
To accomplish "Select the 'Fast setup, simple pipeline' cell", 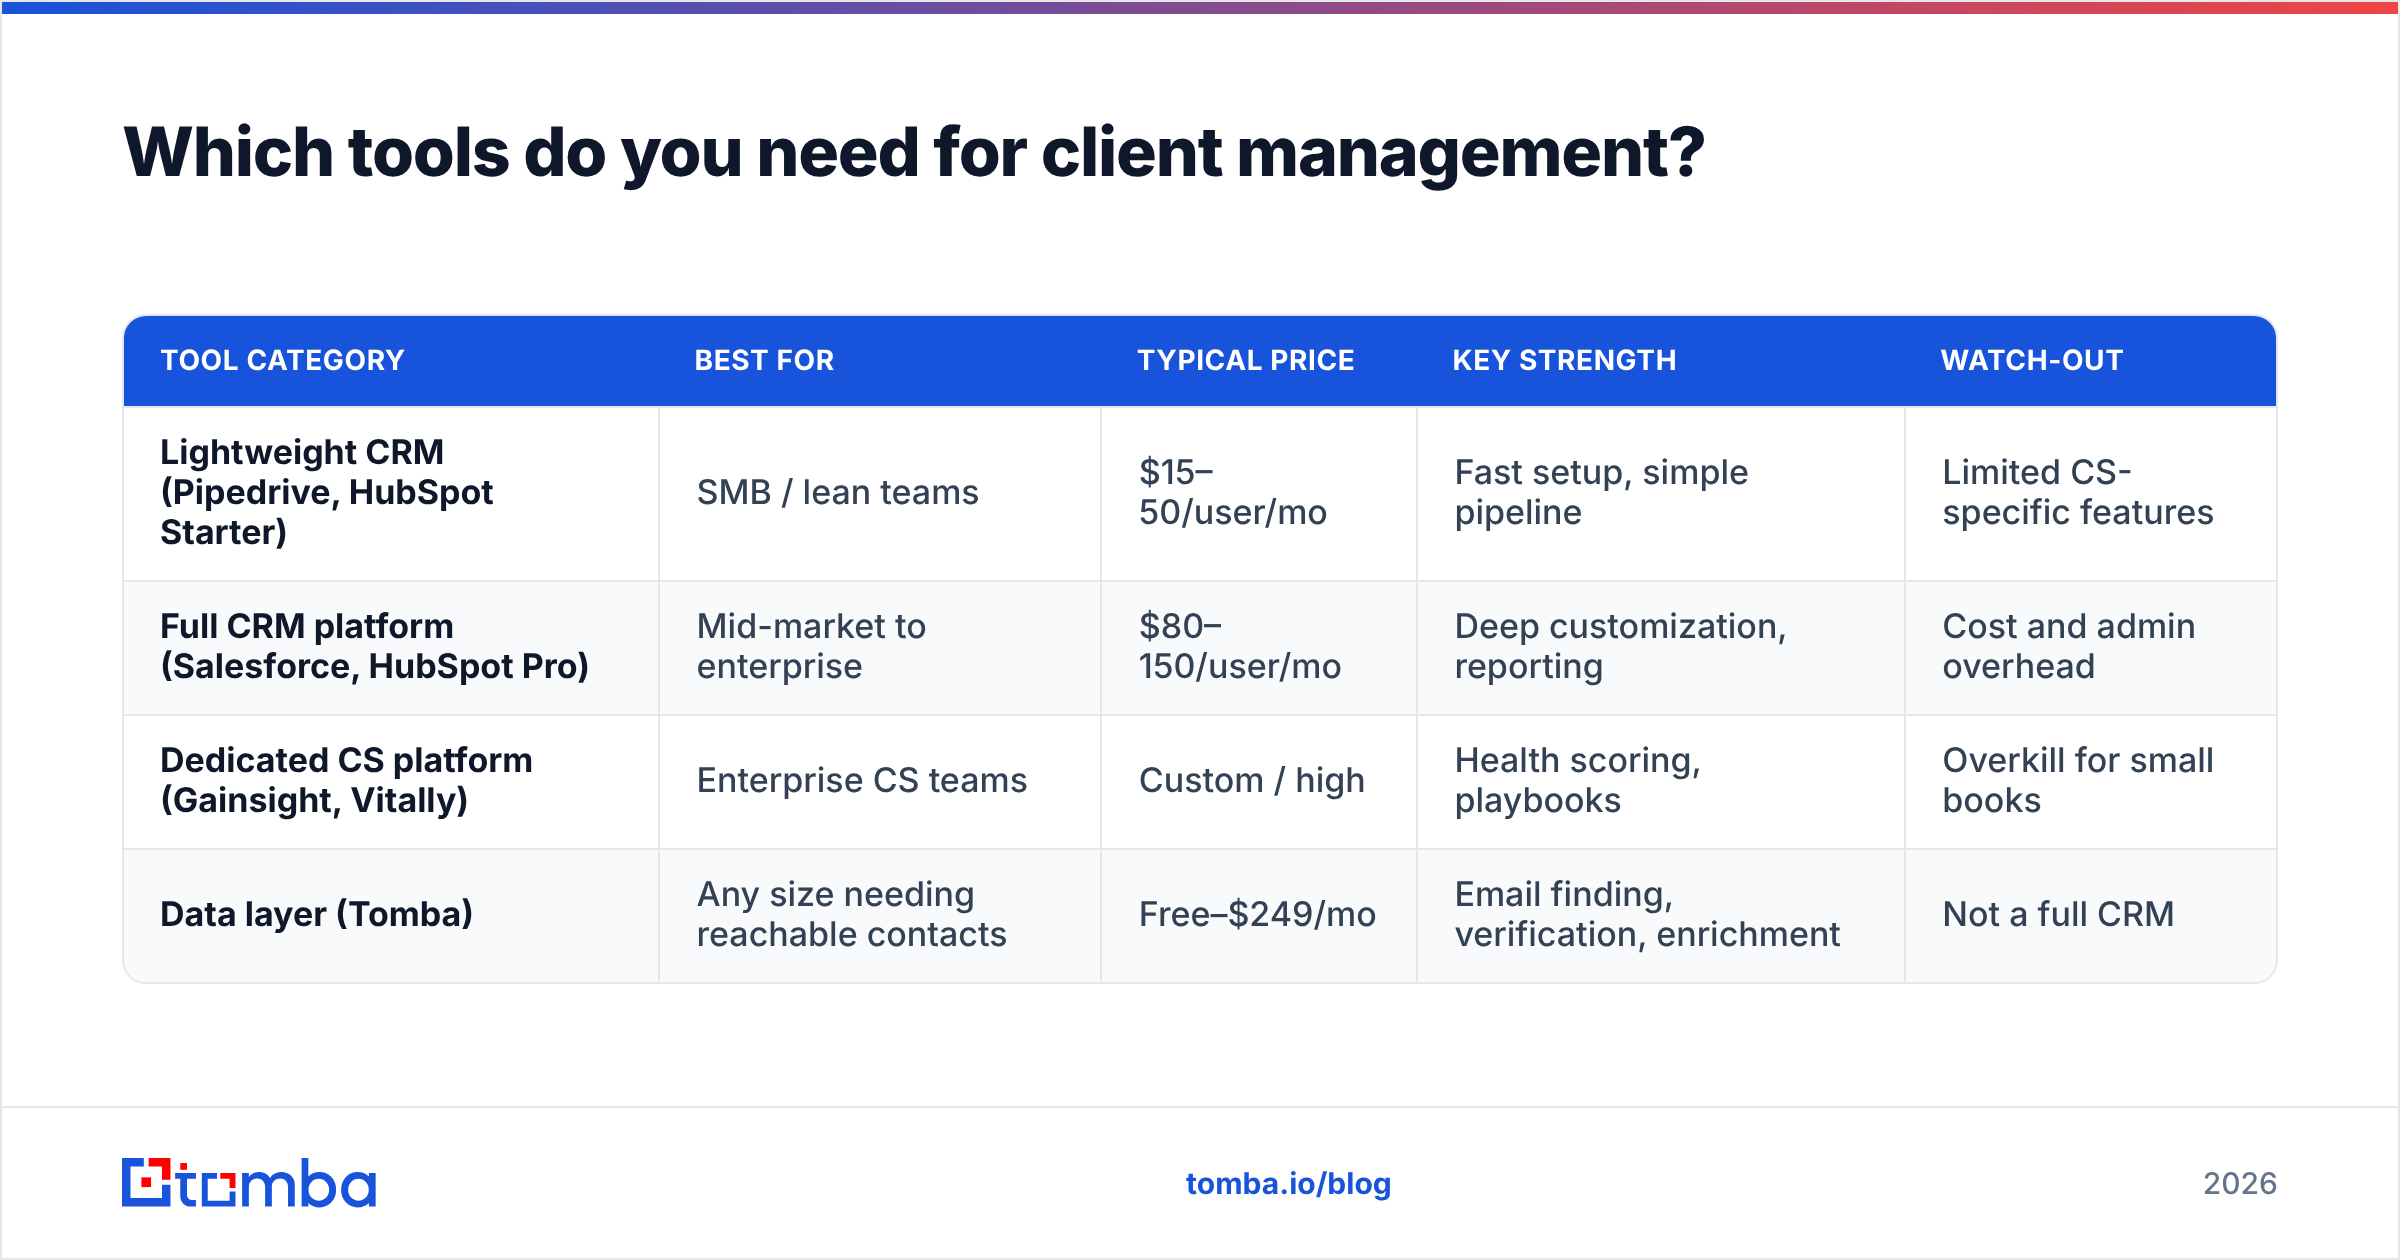I will [1661, 493].
